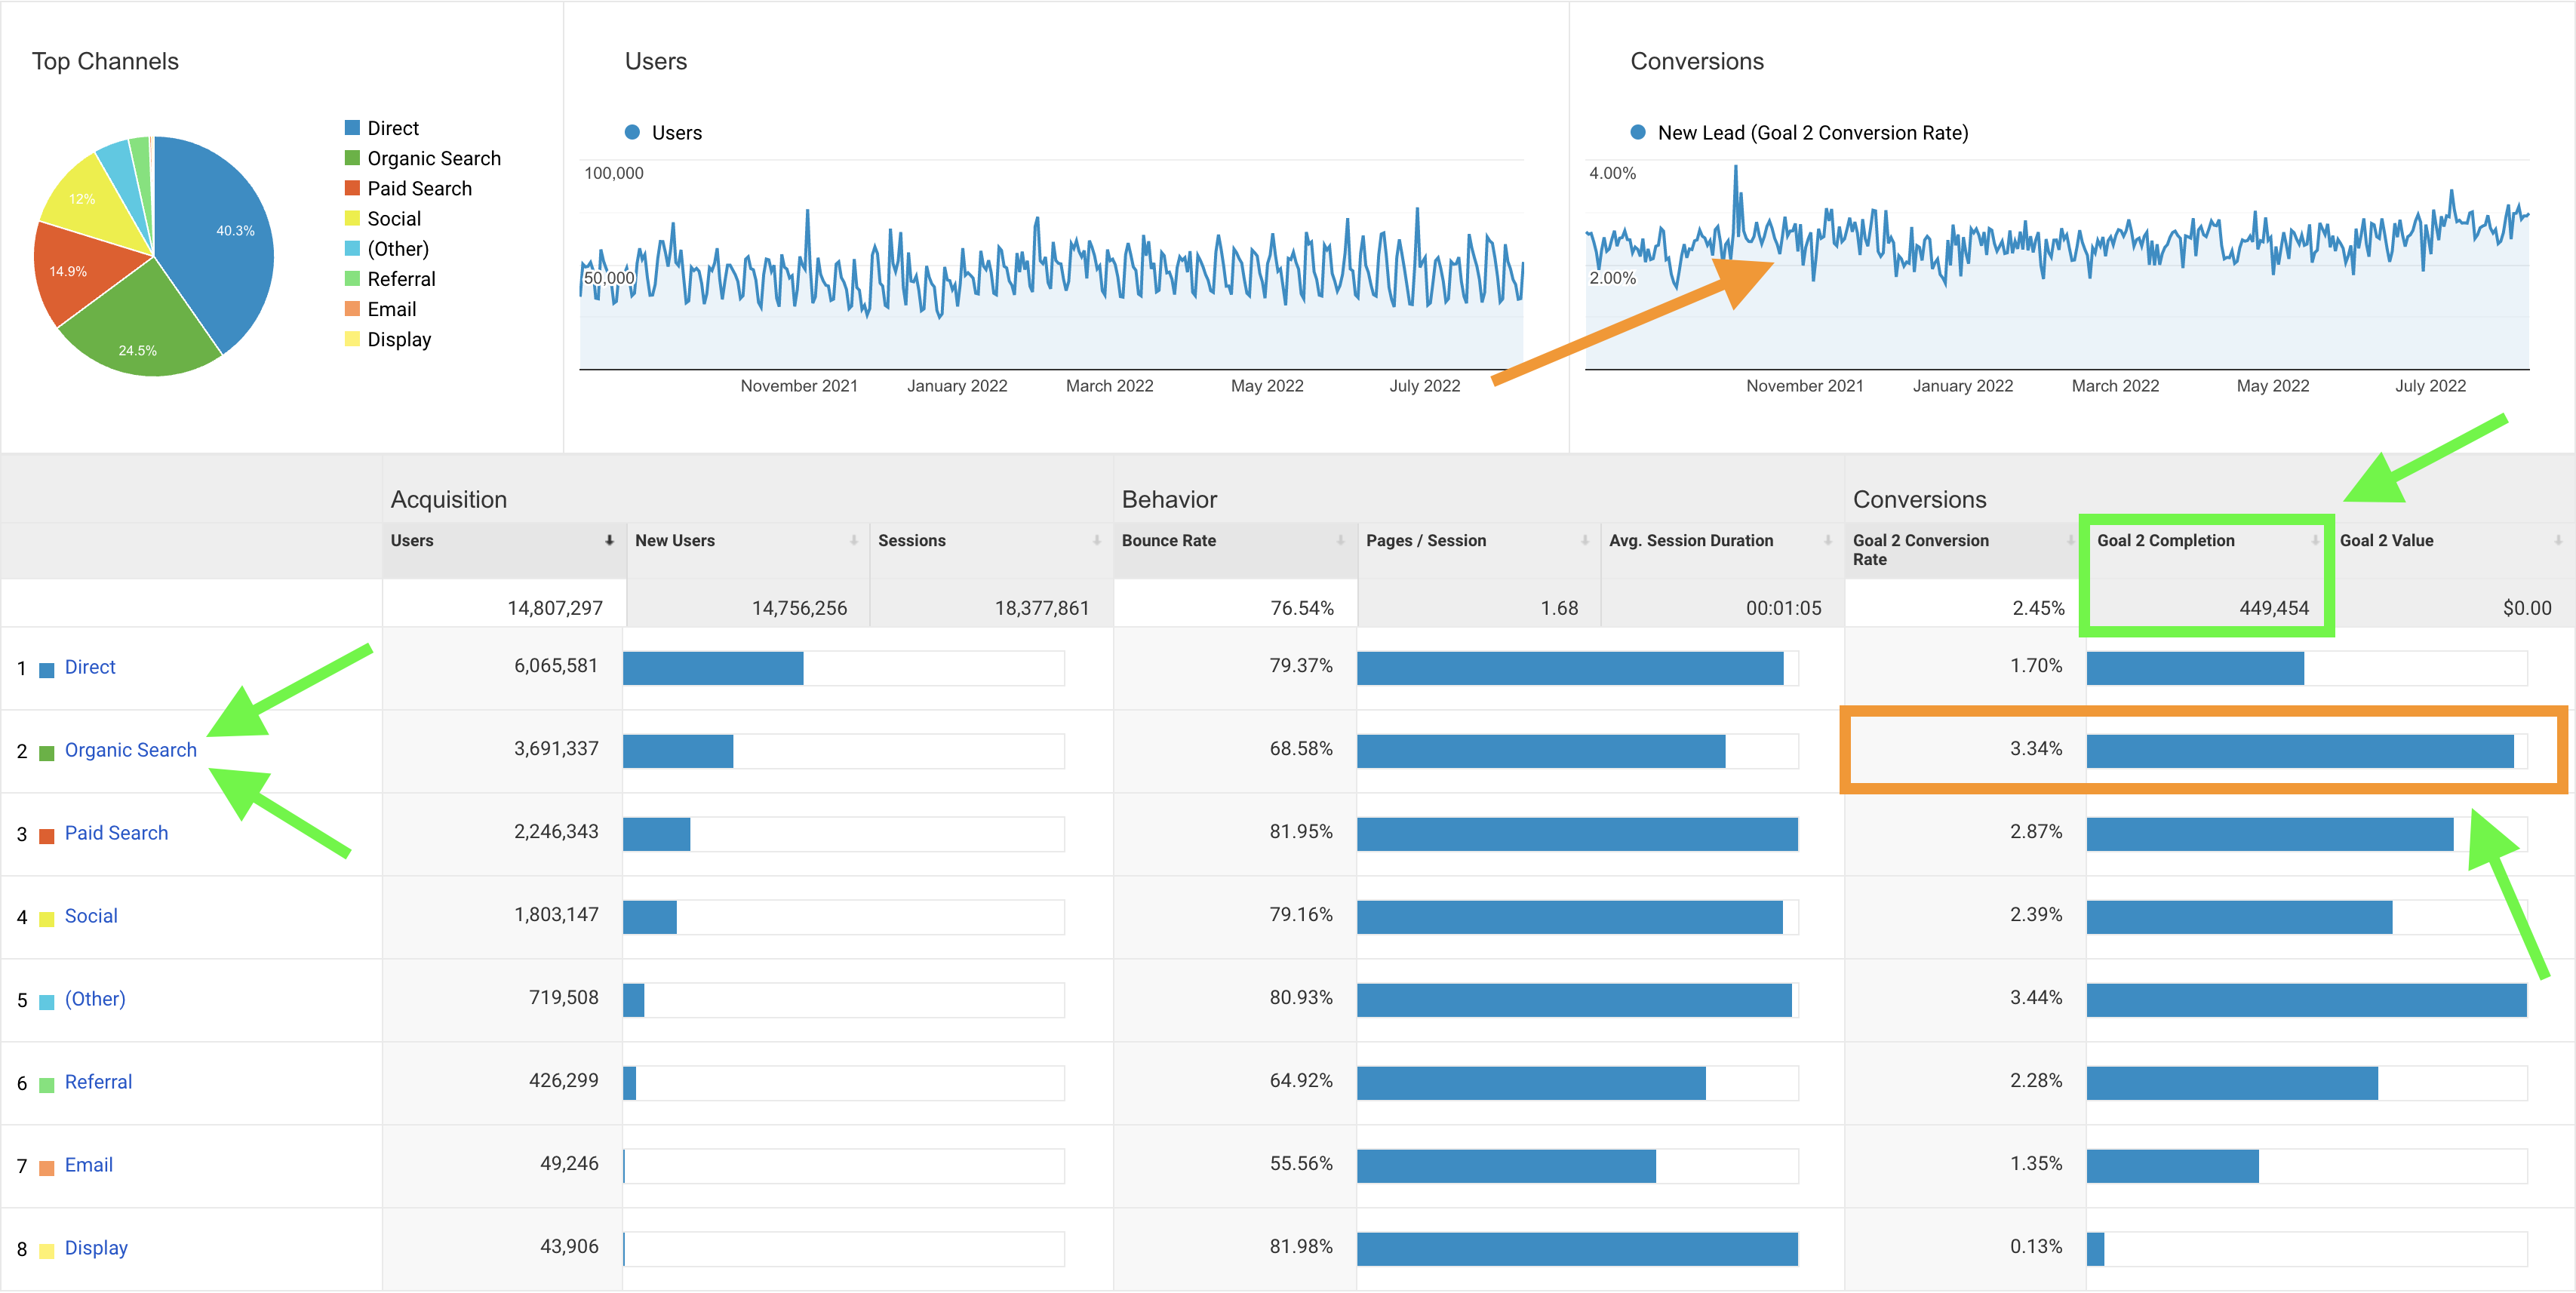Image resolution: width=2576 pixels, height=1293 pixels.
Task: Click the Users chart legend dot
Action: pos(632,132)
